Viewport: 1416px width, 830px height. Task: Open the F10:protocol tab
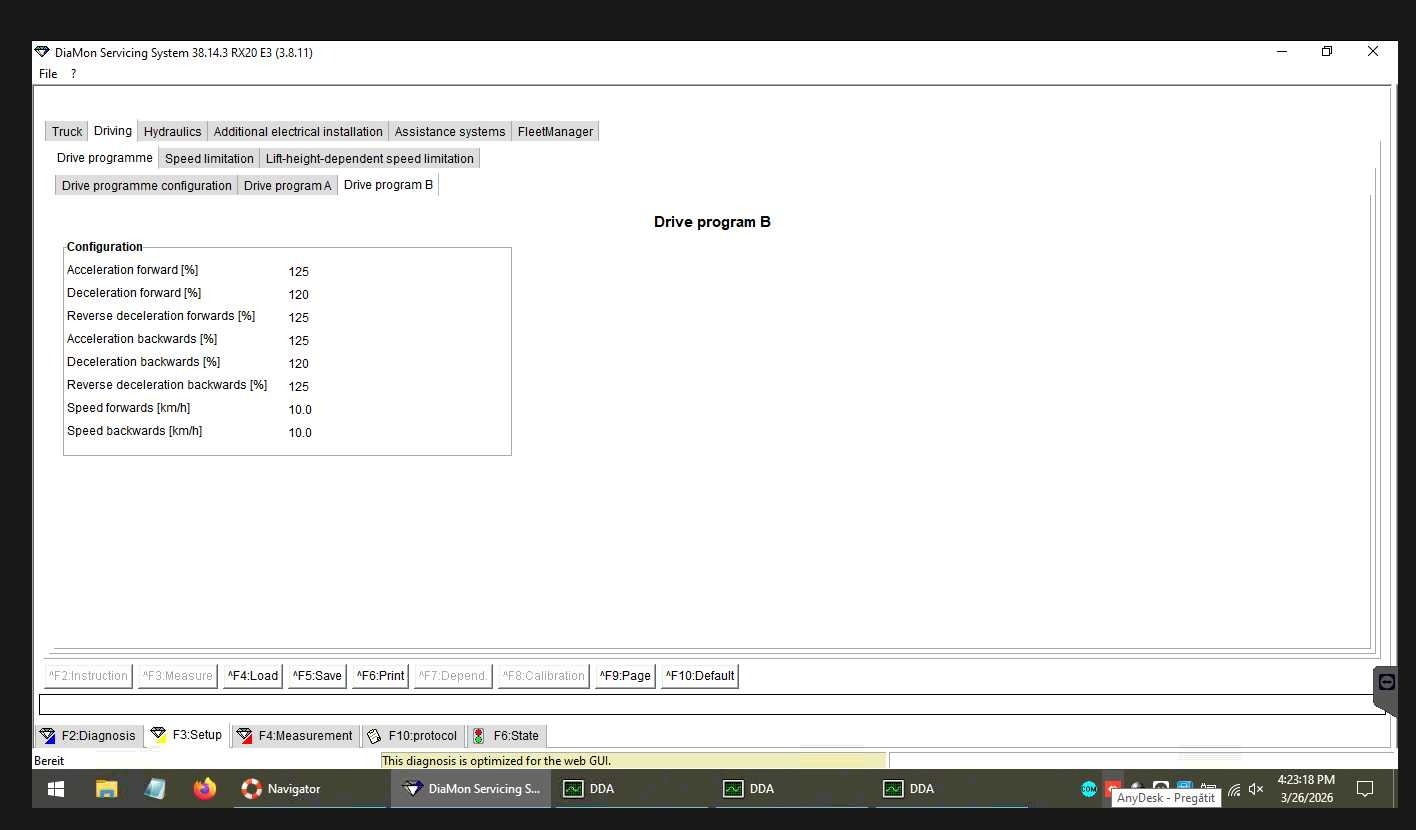[412, 735]
